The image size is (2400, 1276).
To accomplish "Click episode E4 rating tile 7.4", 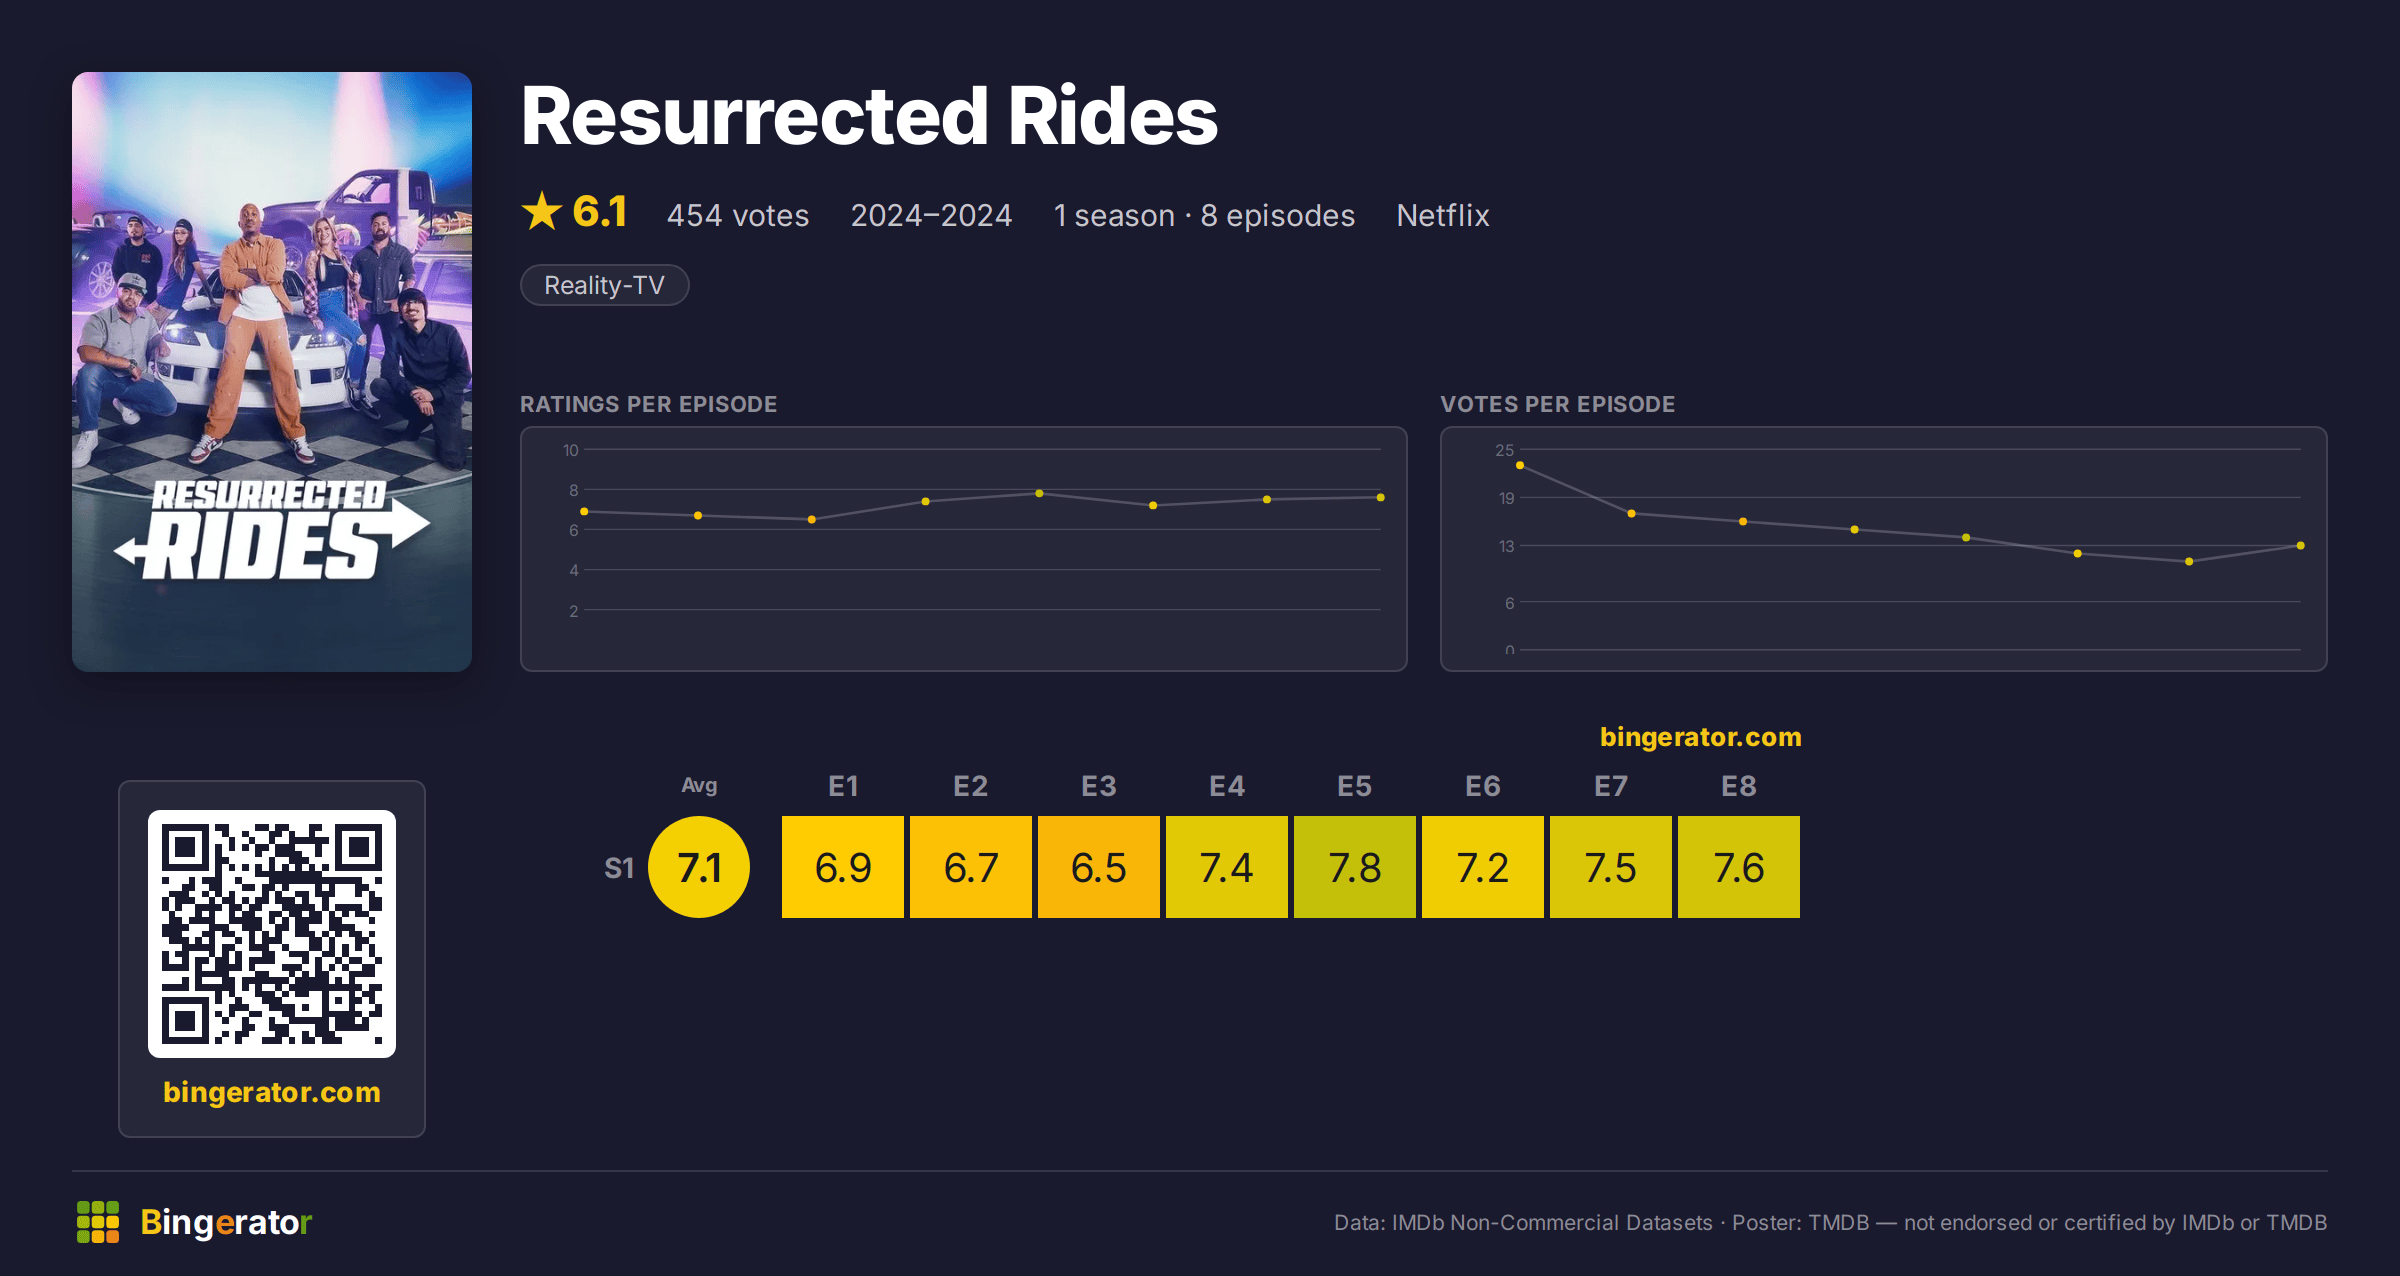I will coord(1227,867).
